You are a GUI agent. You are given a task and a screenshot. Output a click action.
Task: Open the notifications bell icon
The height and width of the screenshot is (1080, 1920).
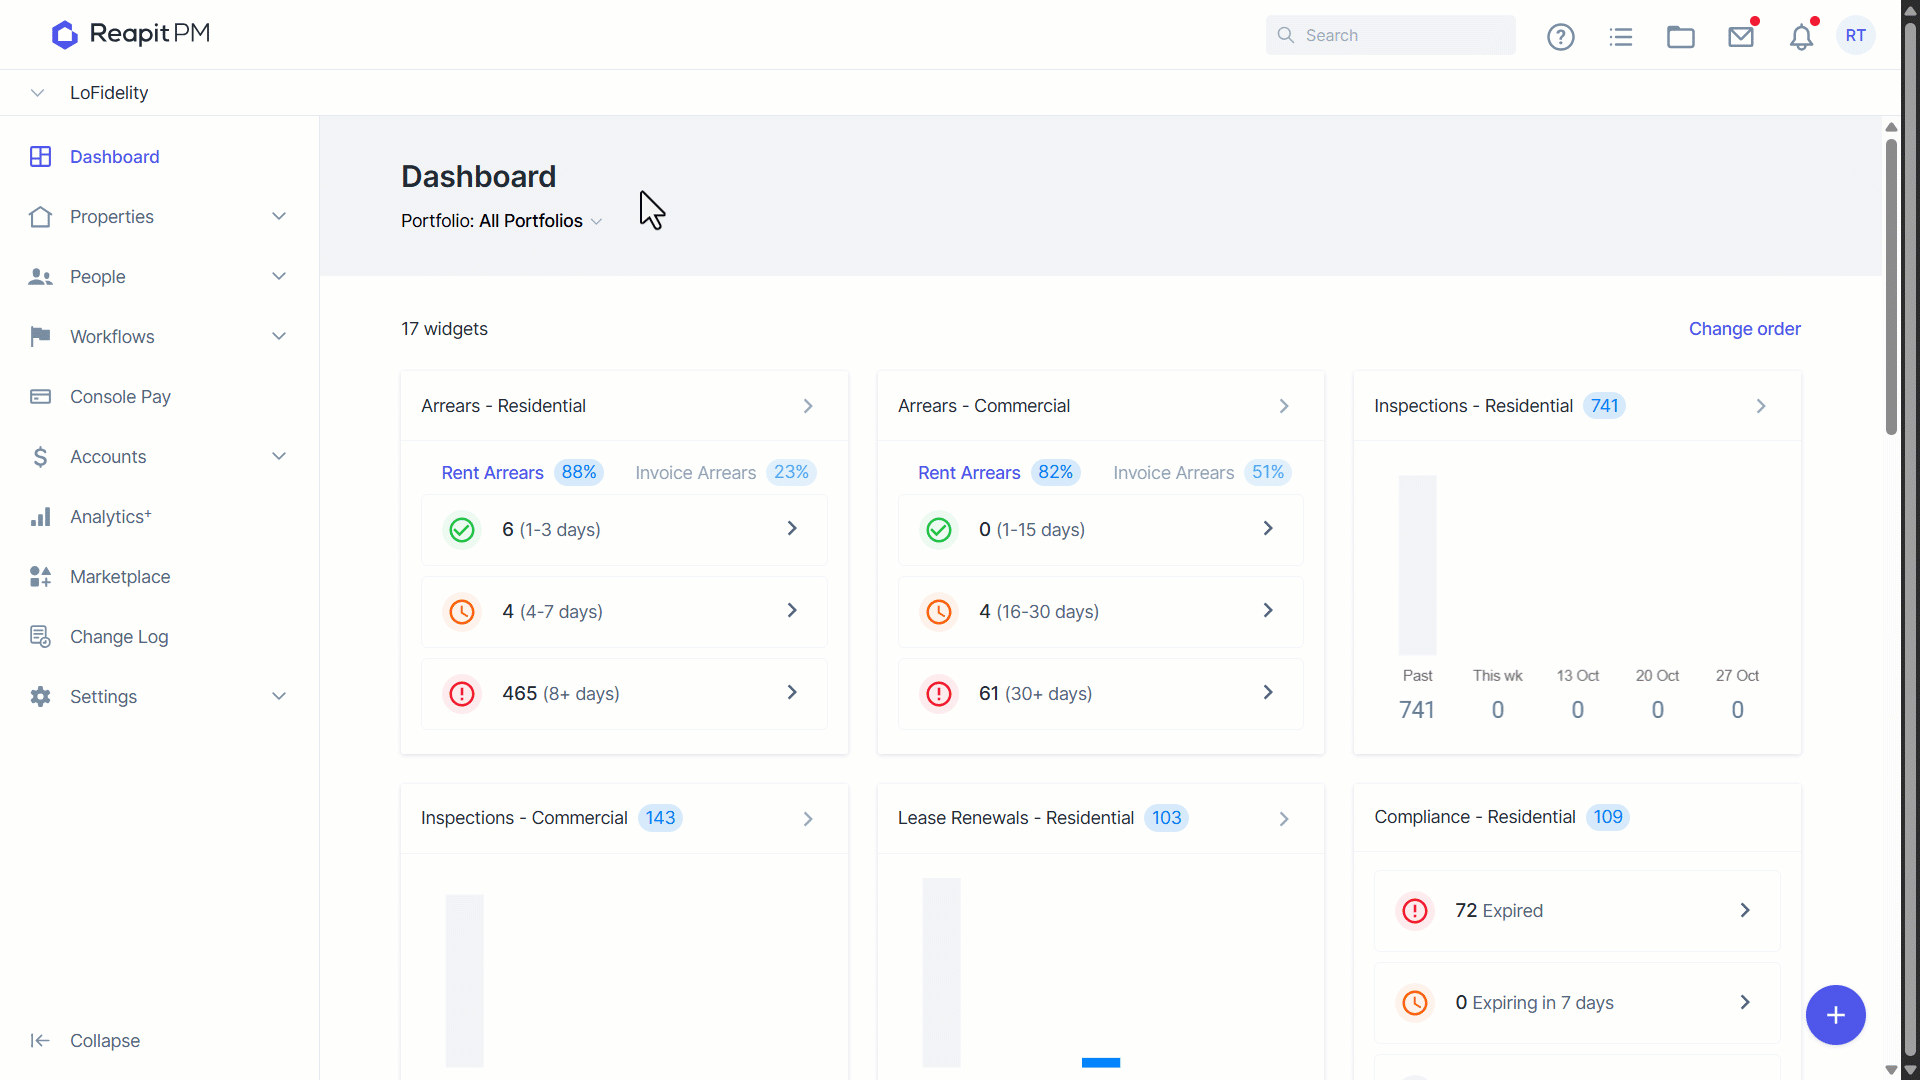click(1801, 37)
